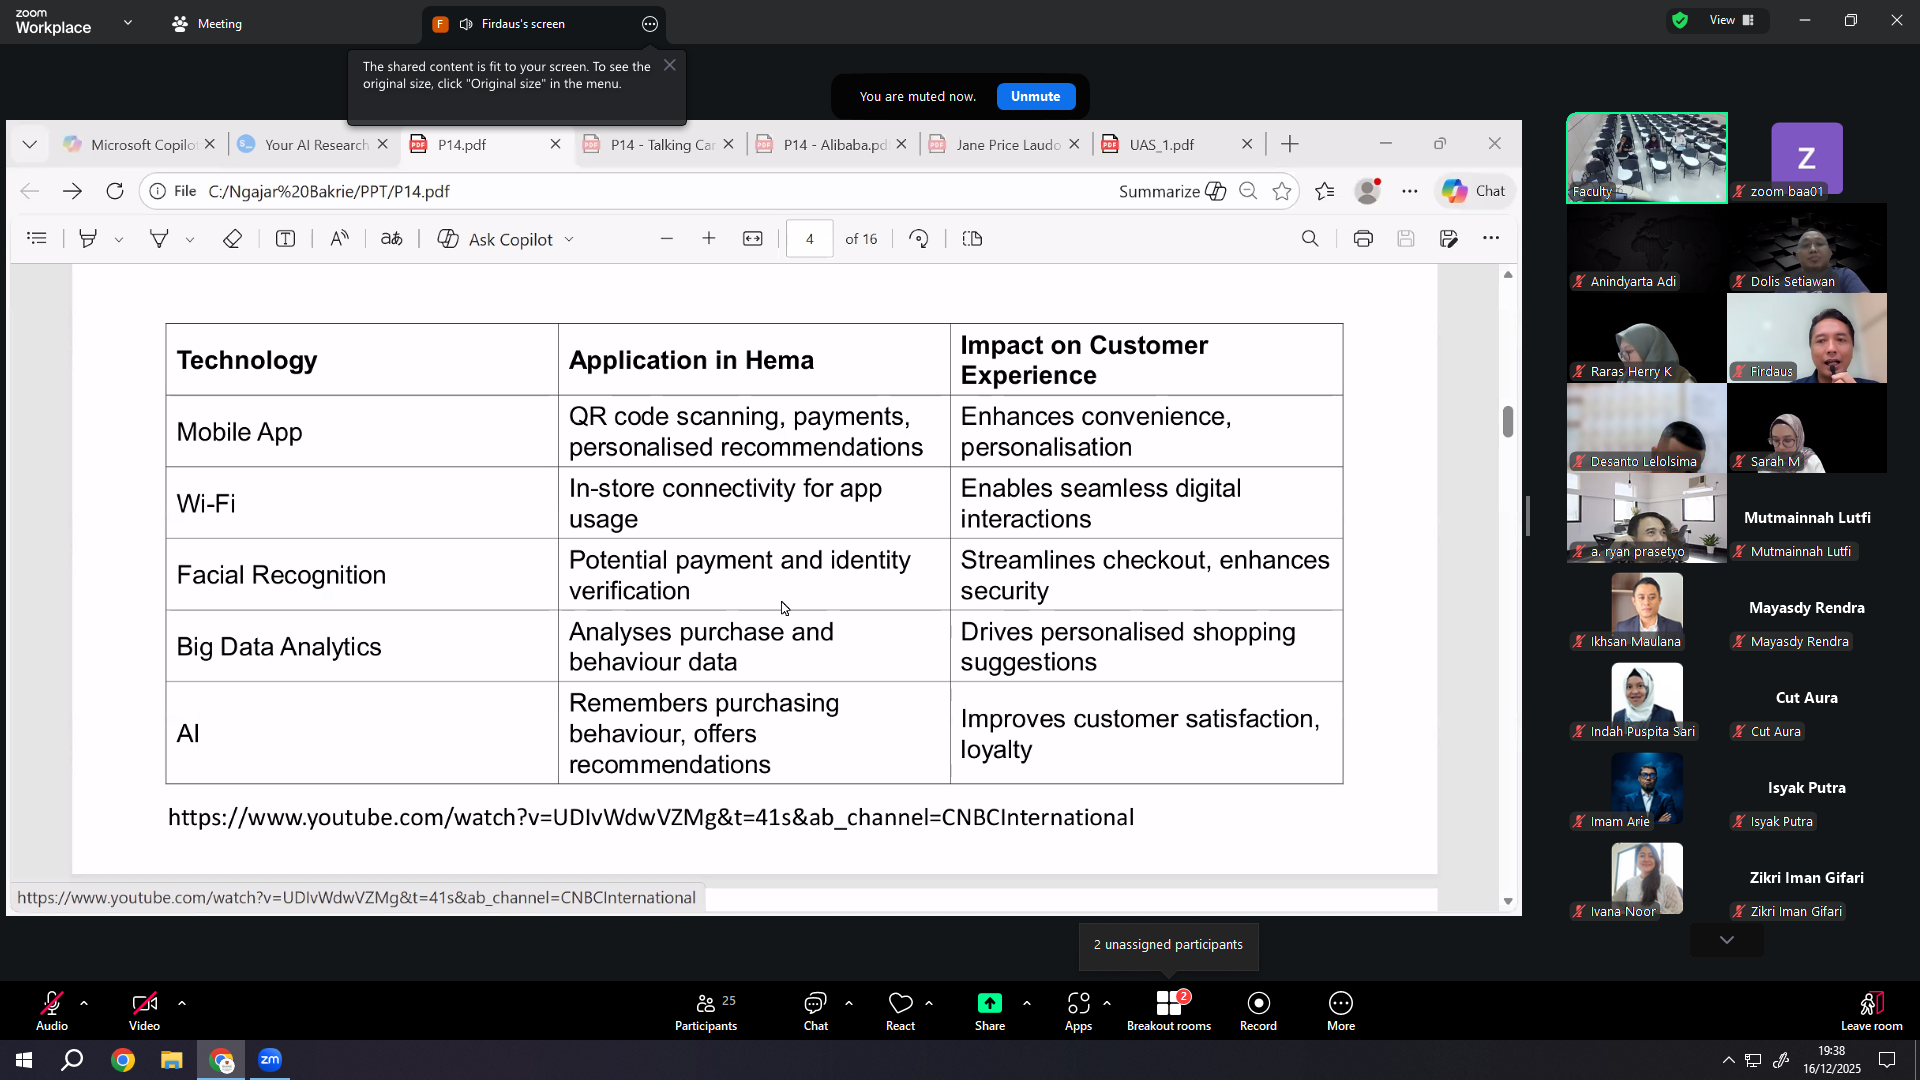Open Breakout rooms
Screen dimensions: 1920x1080
(1169, 1011)
